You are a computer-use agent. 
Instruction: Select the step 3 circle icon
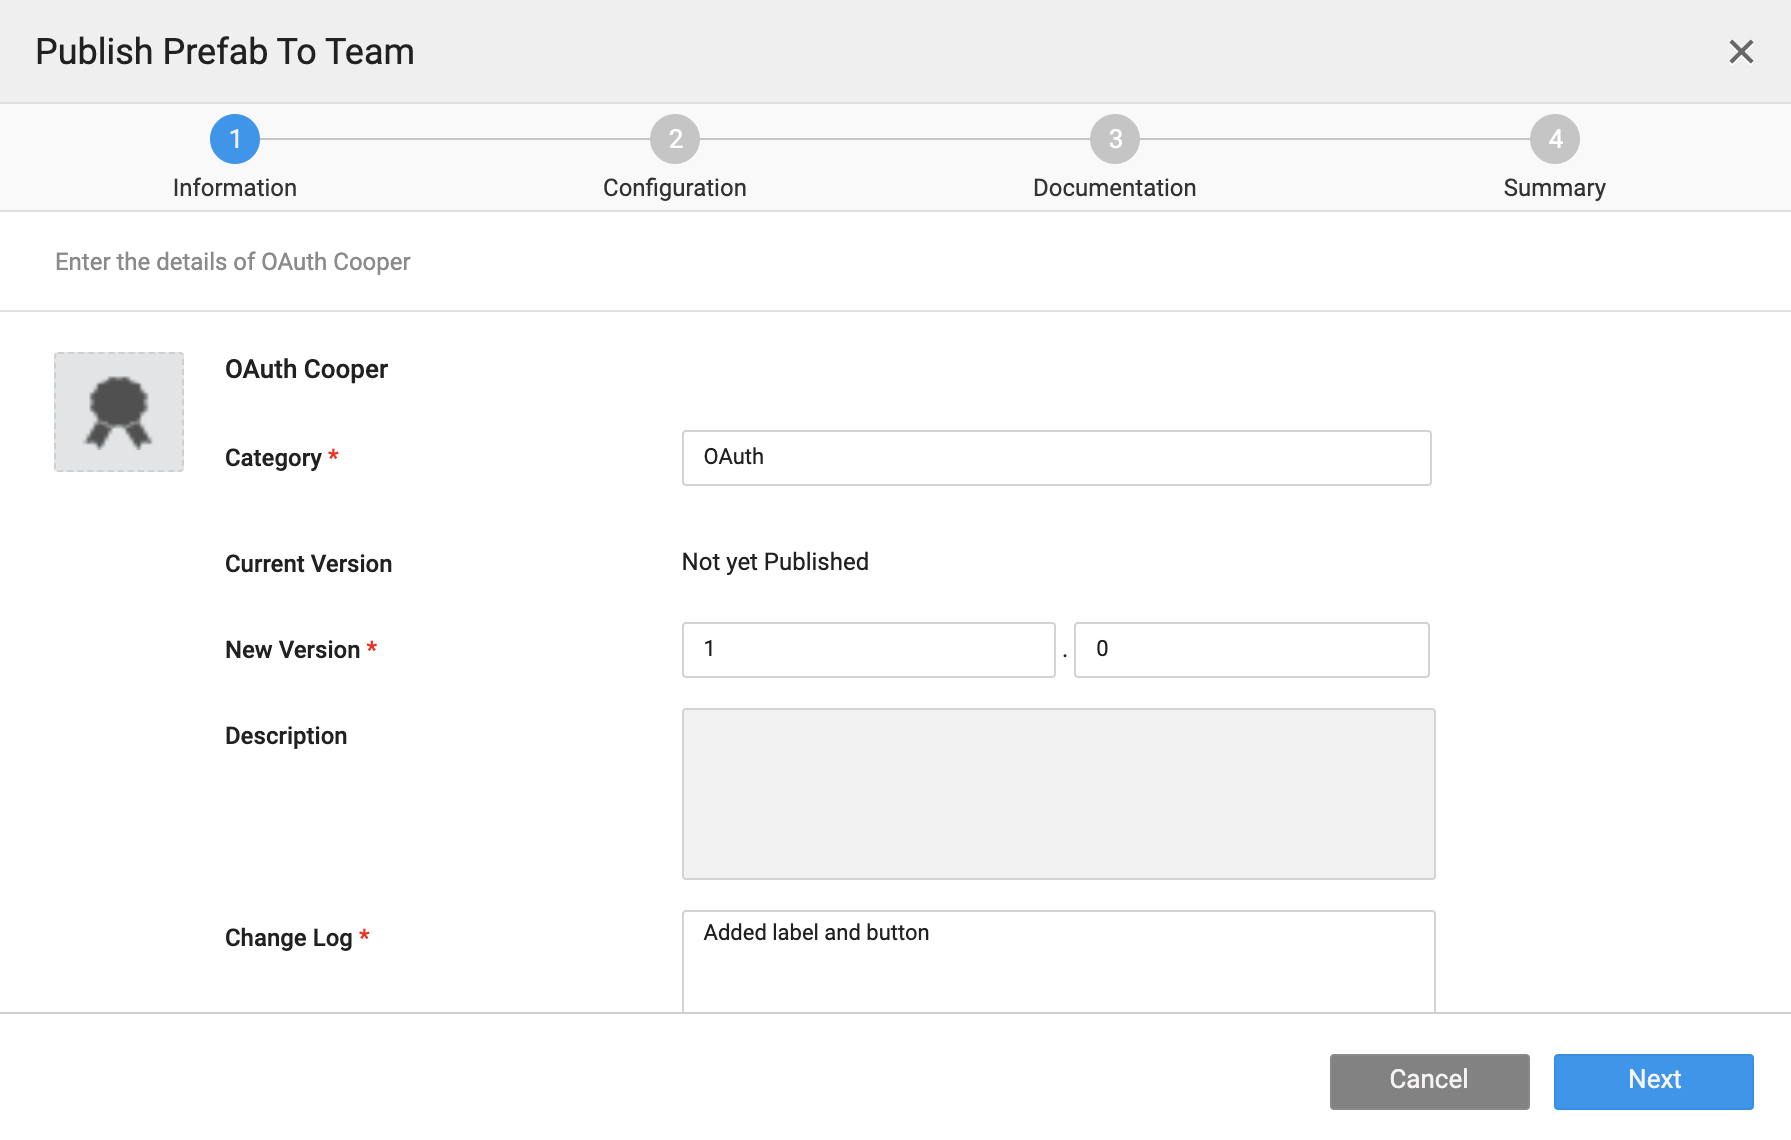pyautogui.click(x=1115, y=139)
